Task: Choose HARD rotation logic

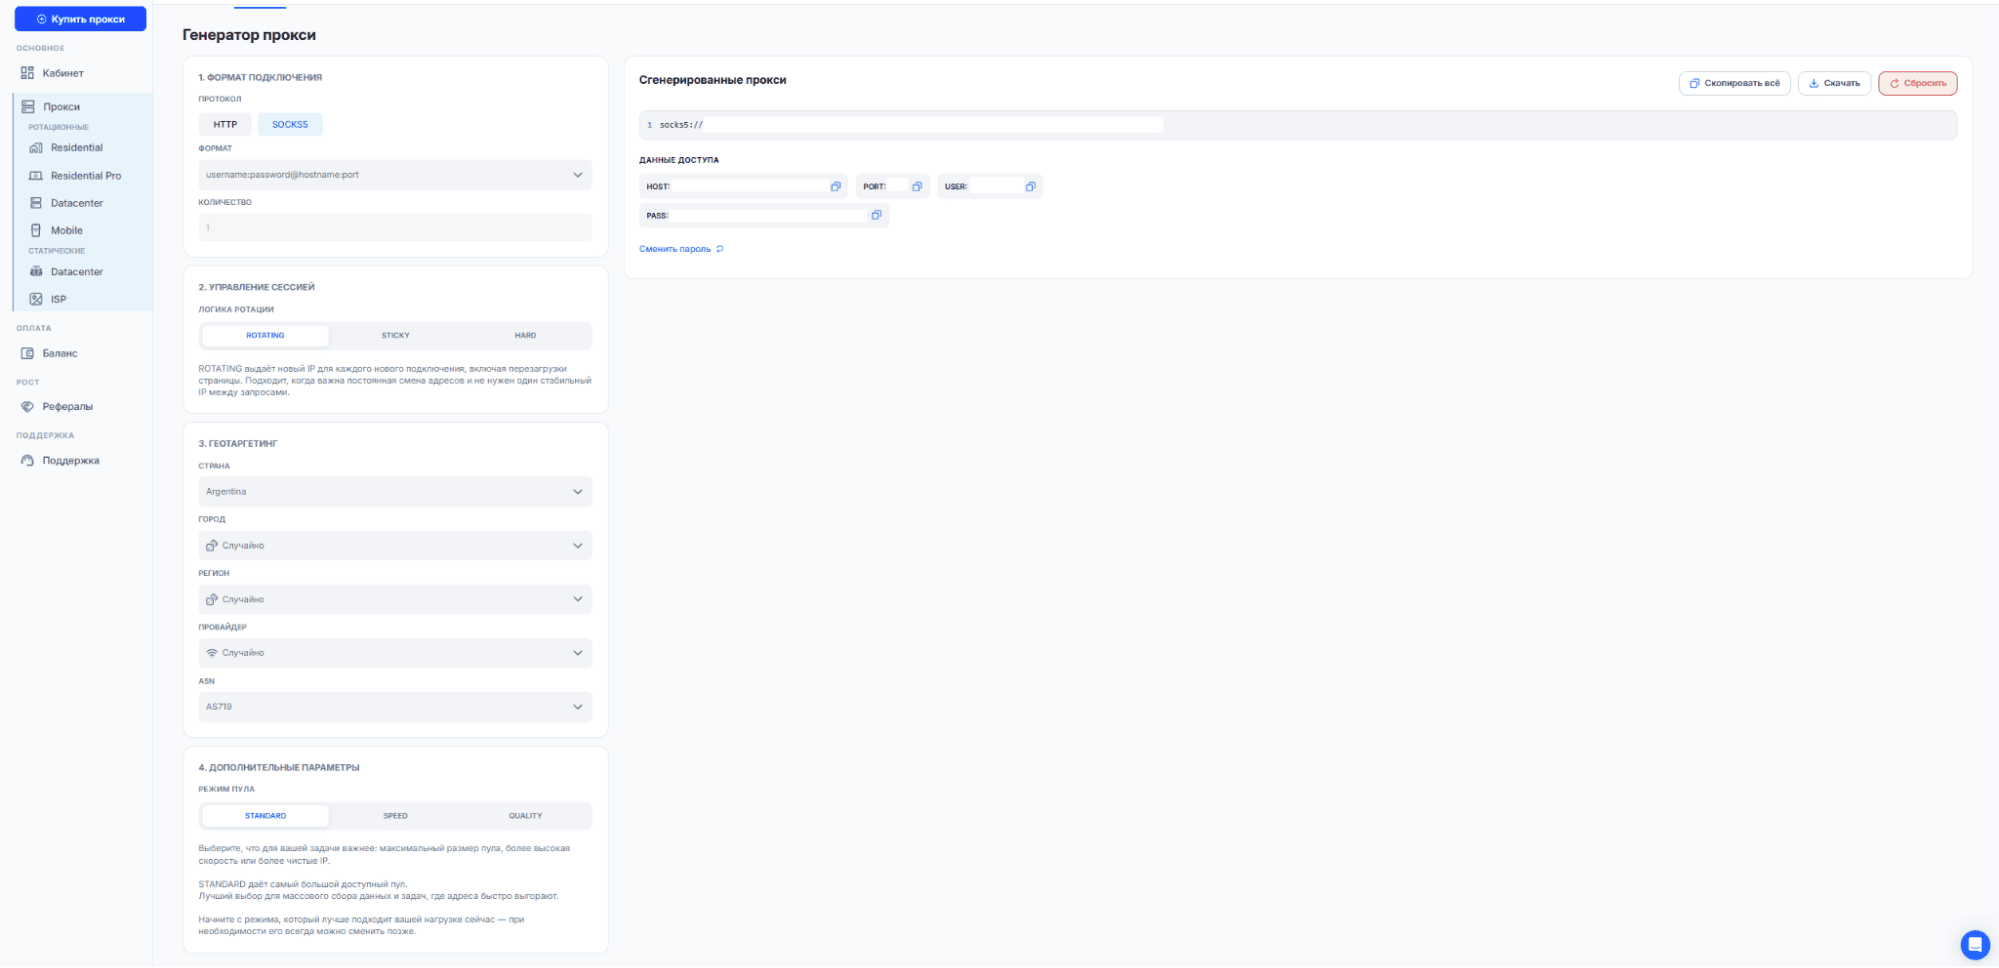Action: click(x=525, y=336)
